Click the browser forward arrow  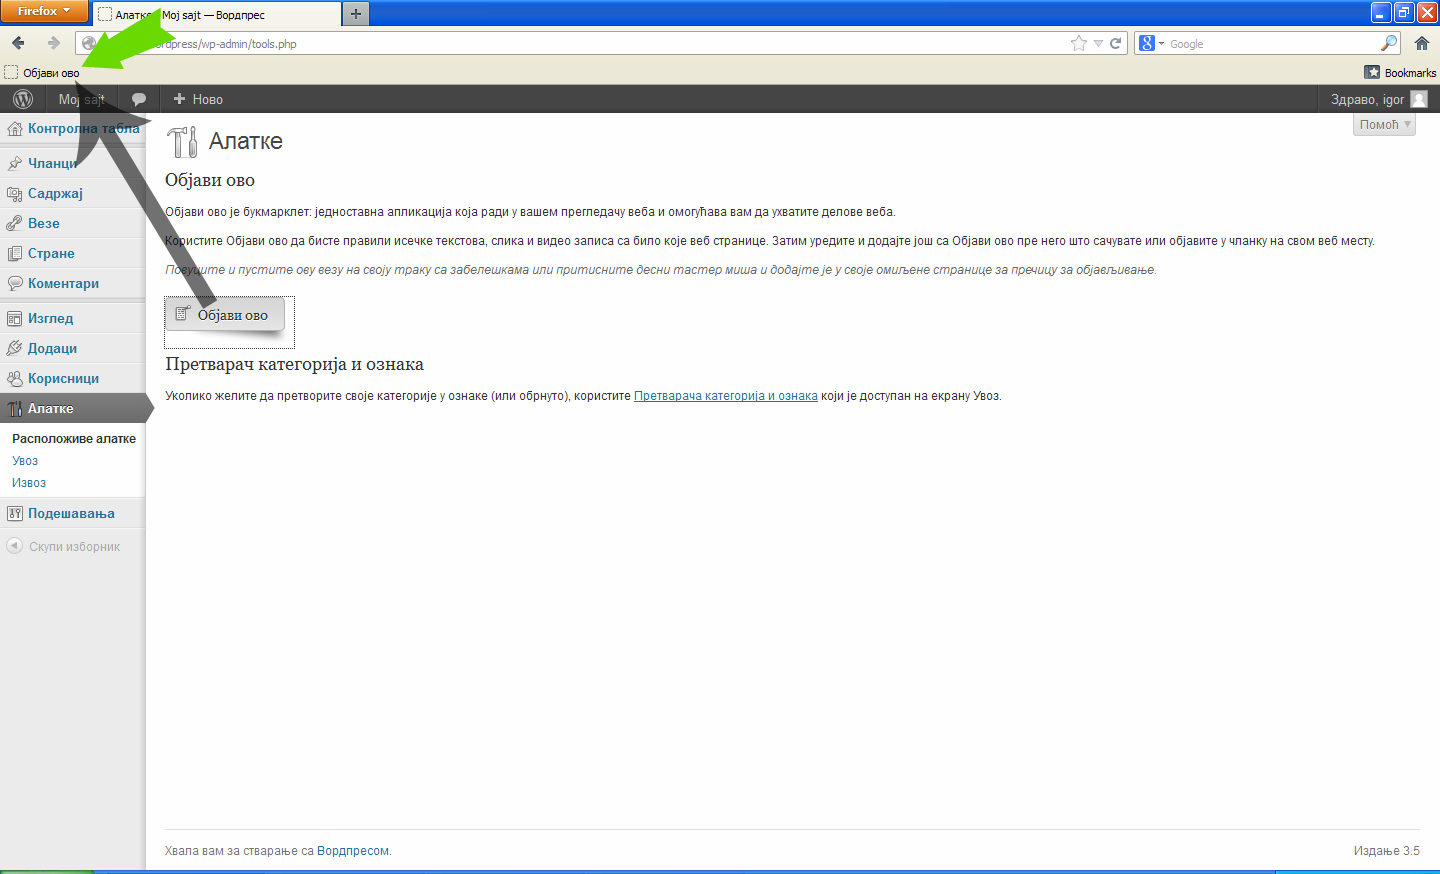[54, 43]
